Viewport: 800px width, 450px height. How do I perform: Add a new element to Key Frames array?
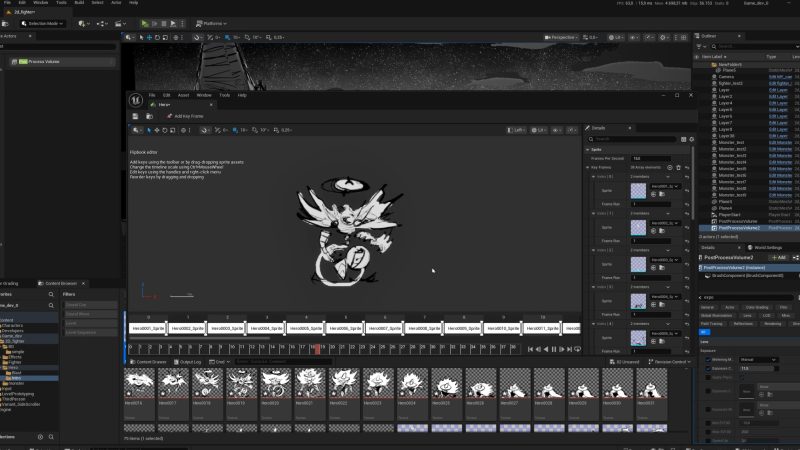click(x=669, y=167)
